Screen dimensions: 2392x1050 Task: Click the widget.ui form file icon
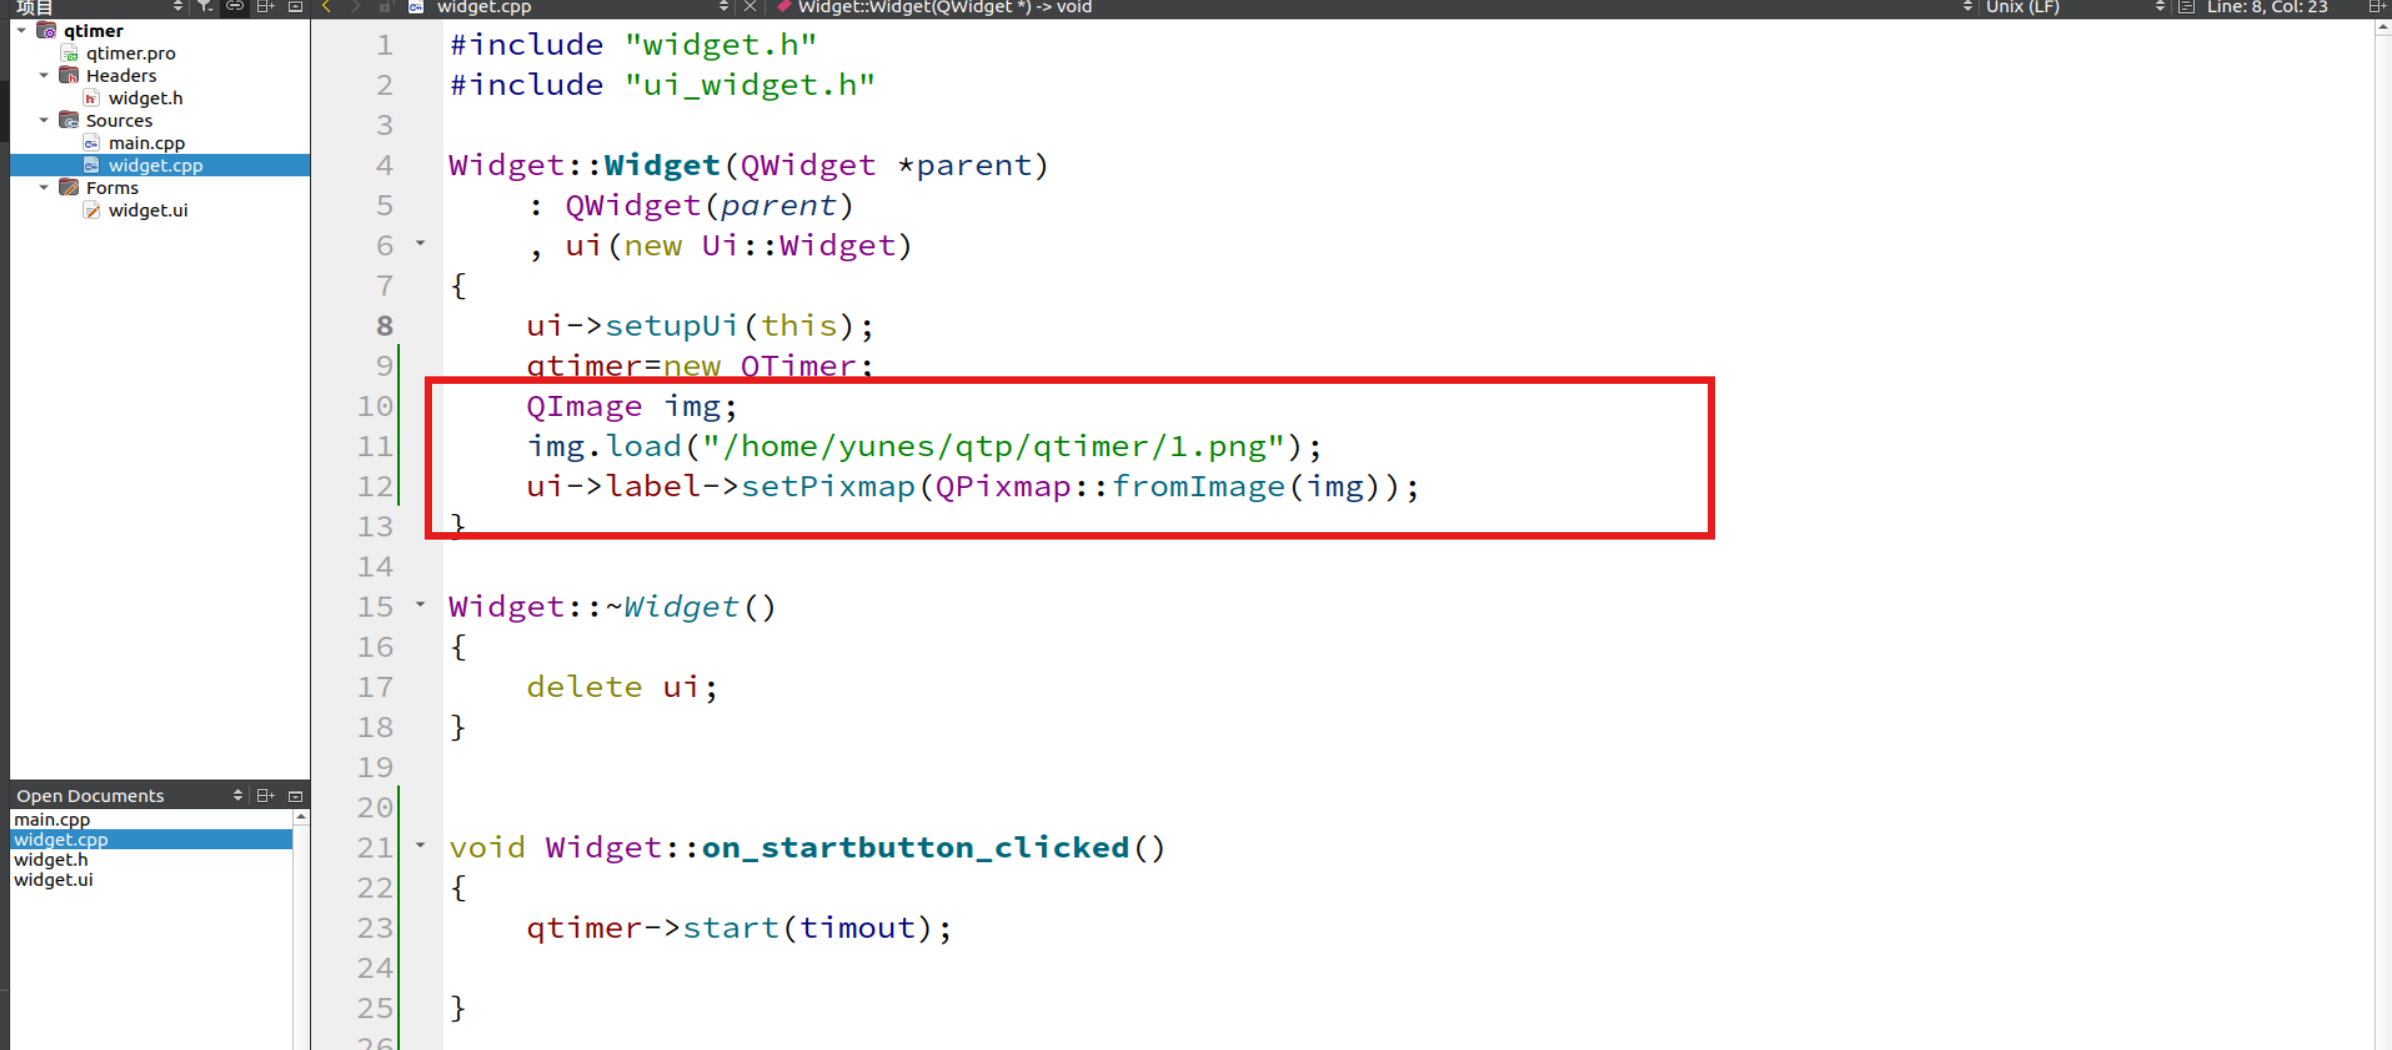click(91, 210)
